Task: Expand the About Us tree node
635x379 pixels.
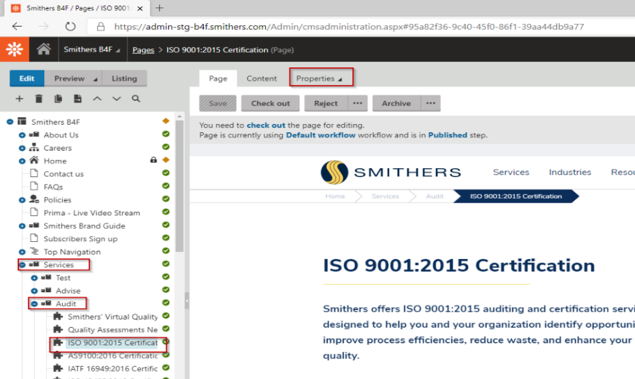Action: (x=22, y=135)
